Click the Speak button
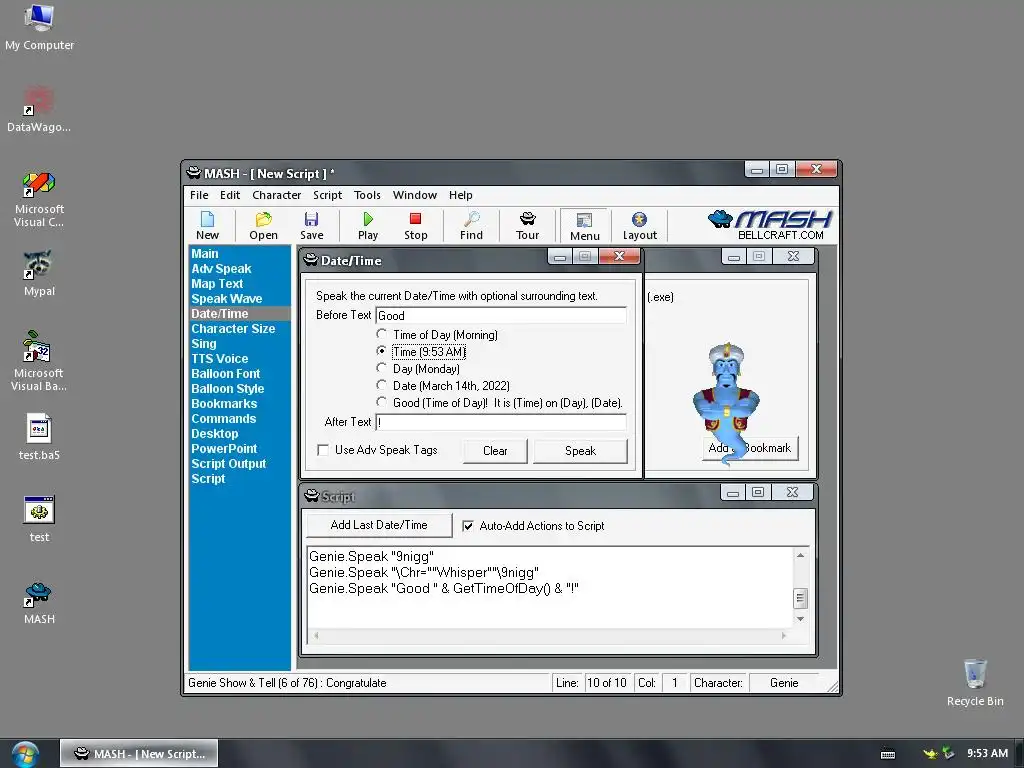This screenshot has height=768, width=1024. (x=580, y=451)
